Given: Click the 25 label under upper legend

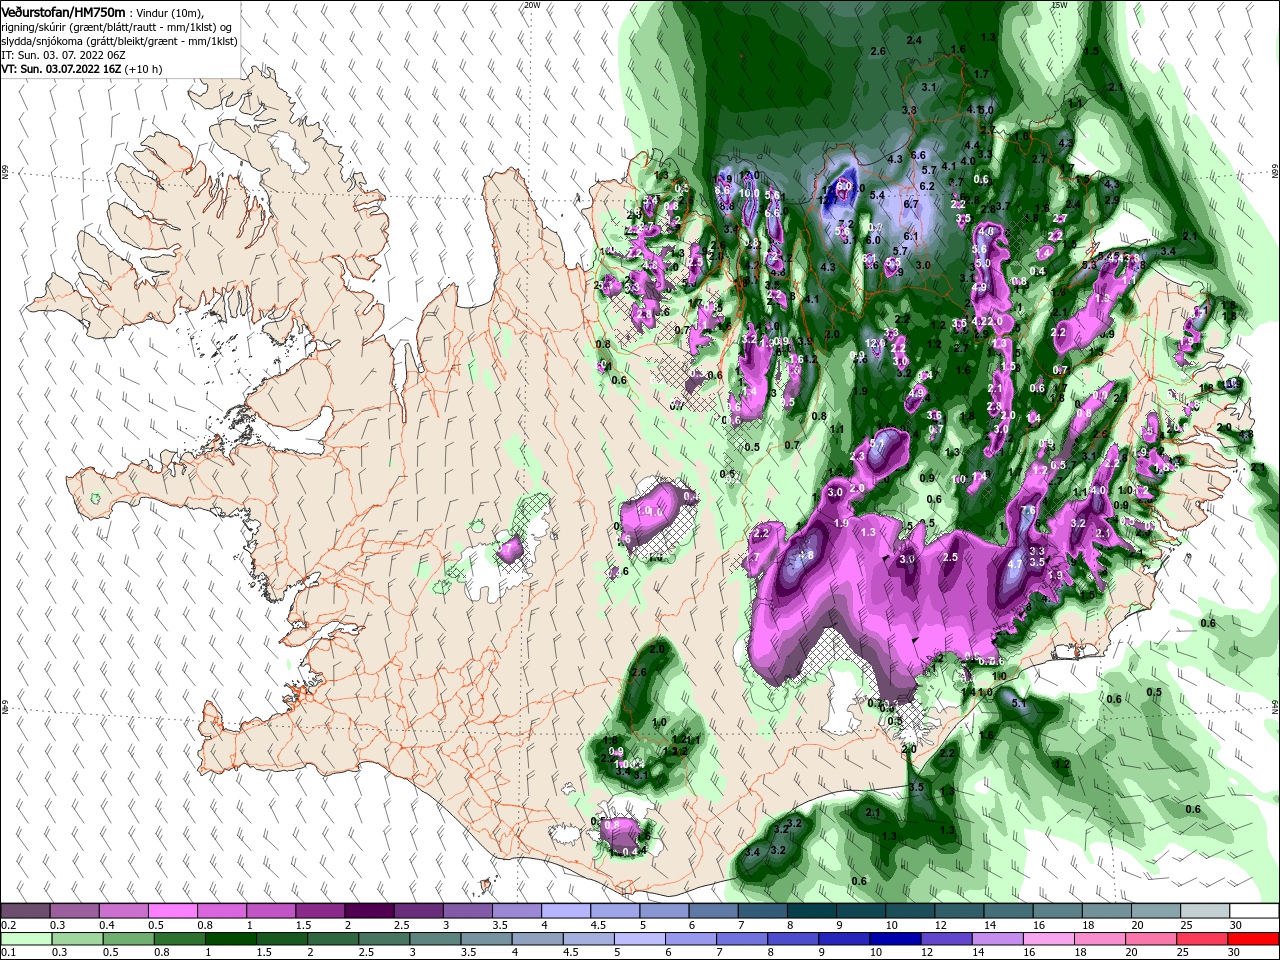Looking at the screenshot, I should (x=1186, y=925).
